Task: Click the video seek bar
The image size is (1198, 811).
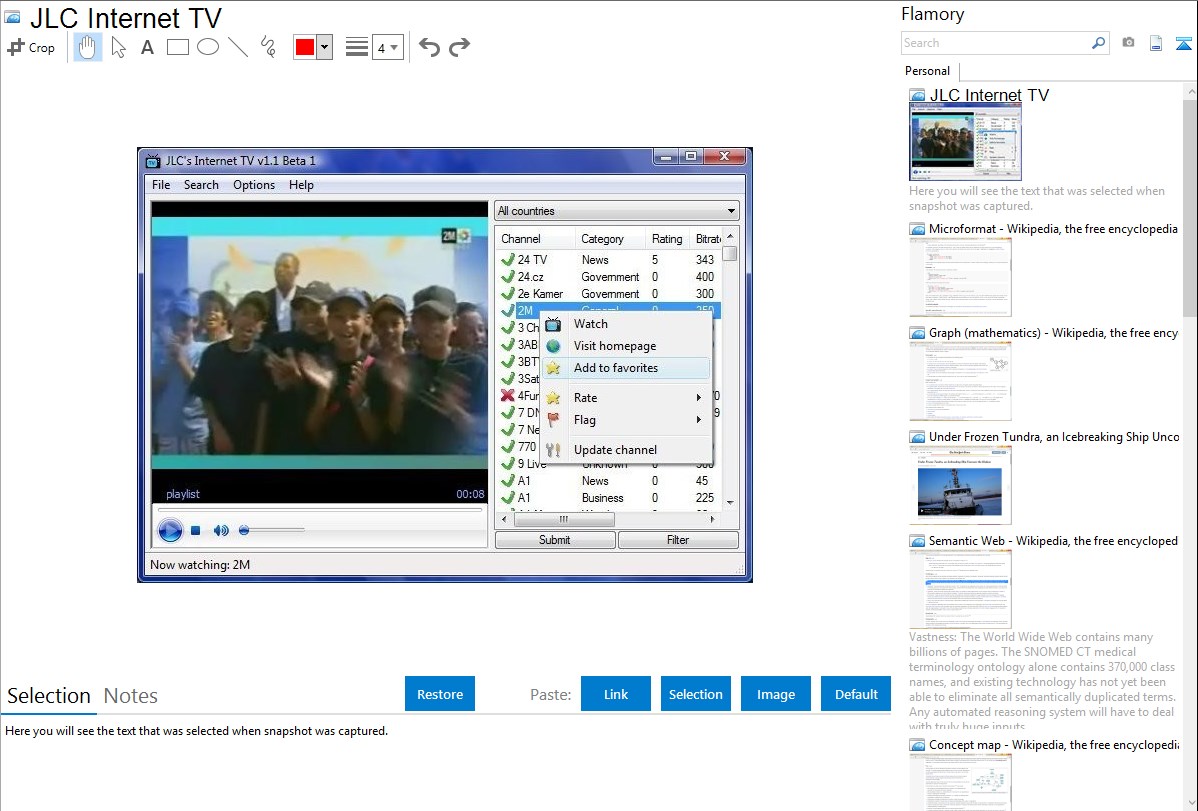Action: click(x=319, y=510)
